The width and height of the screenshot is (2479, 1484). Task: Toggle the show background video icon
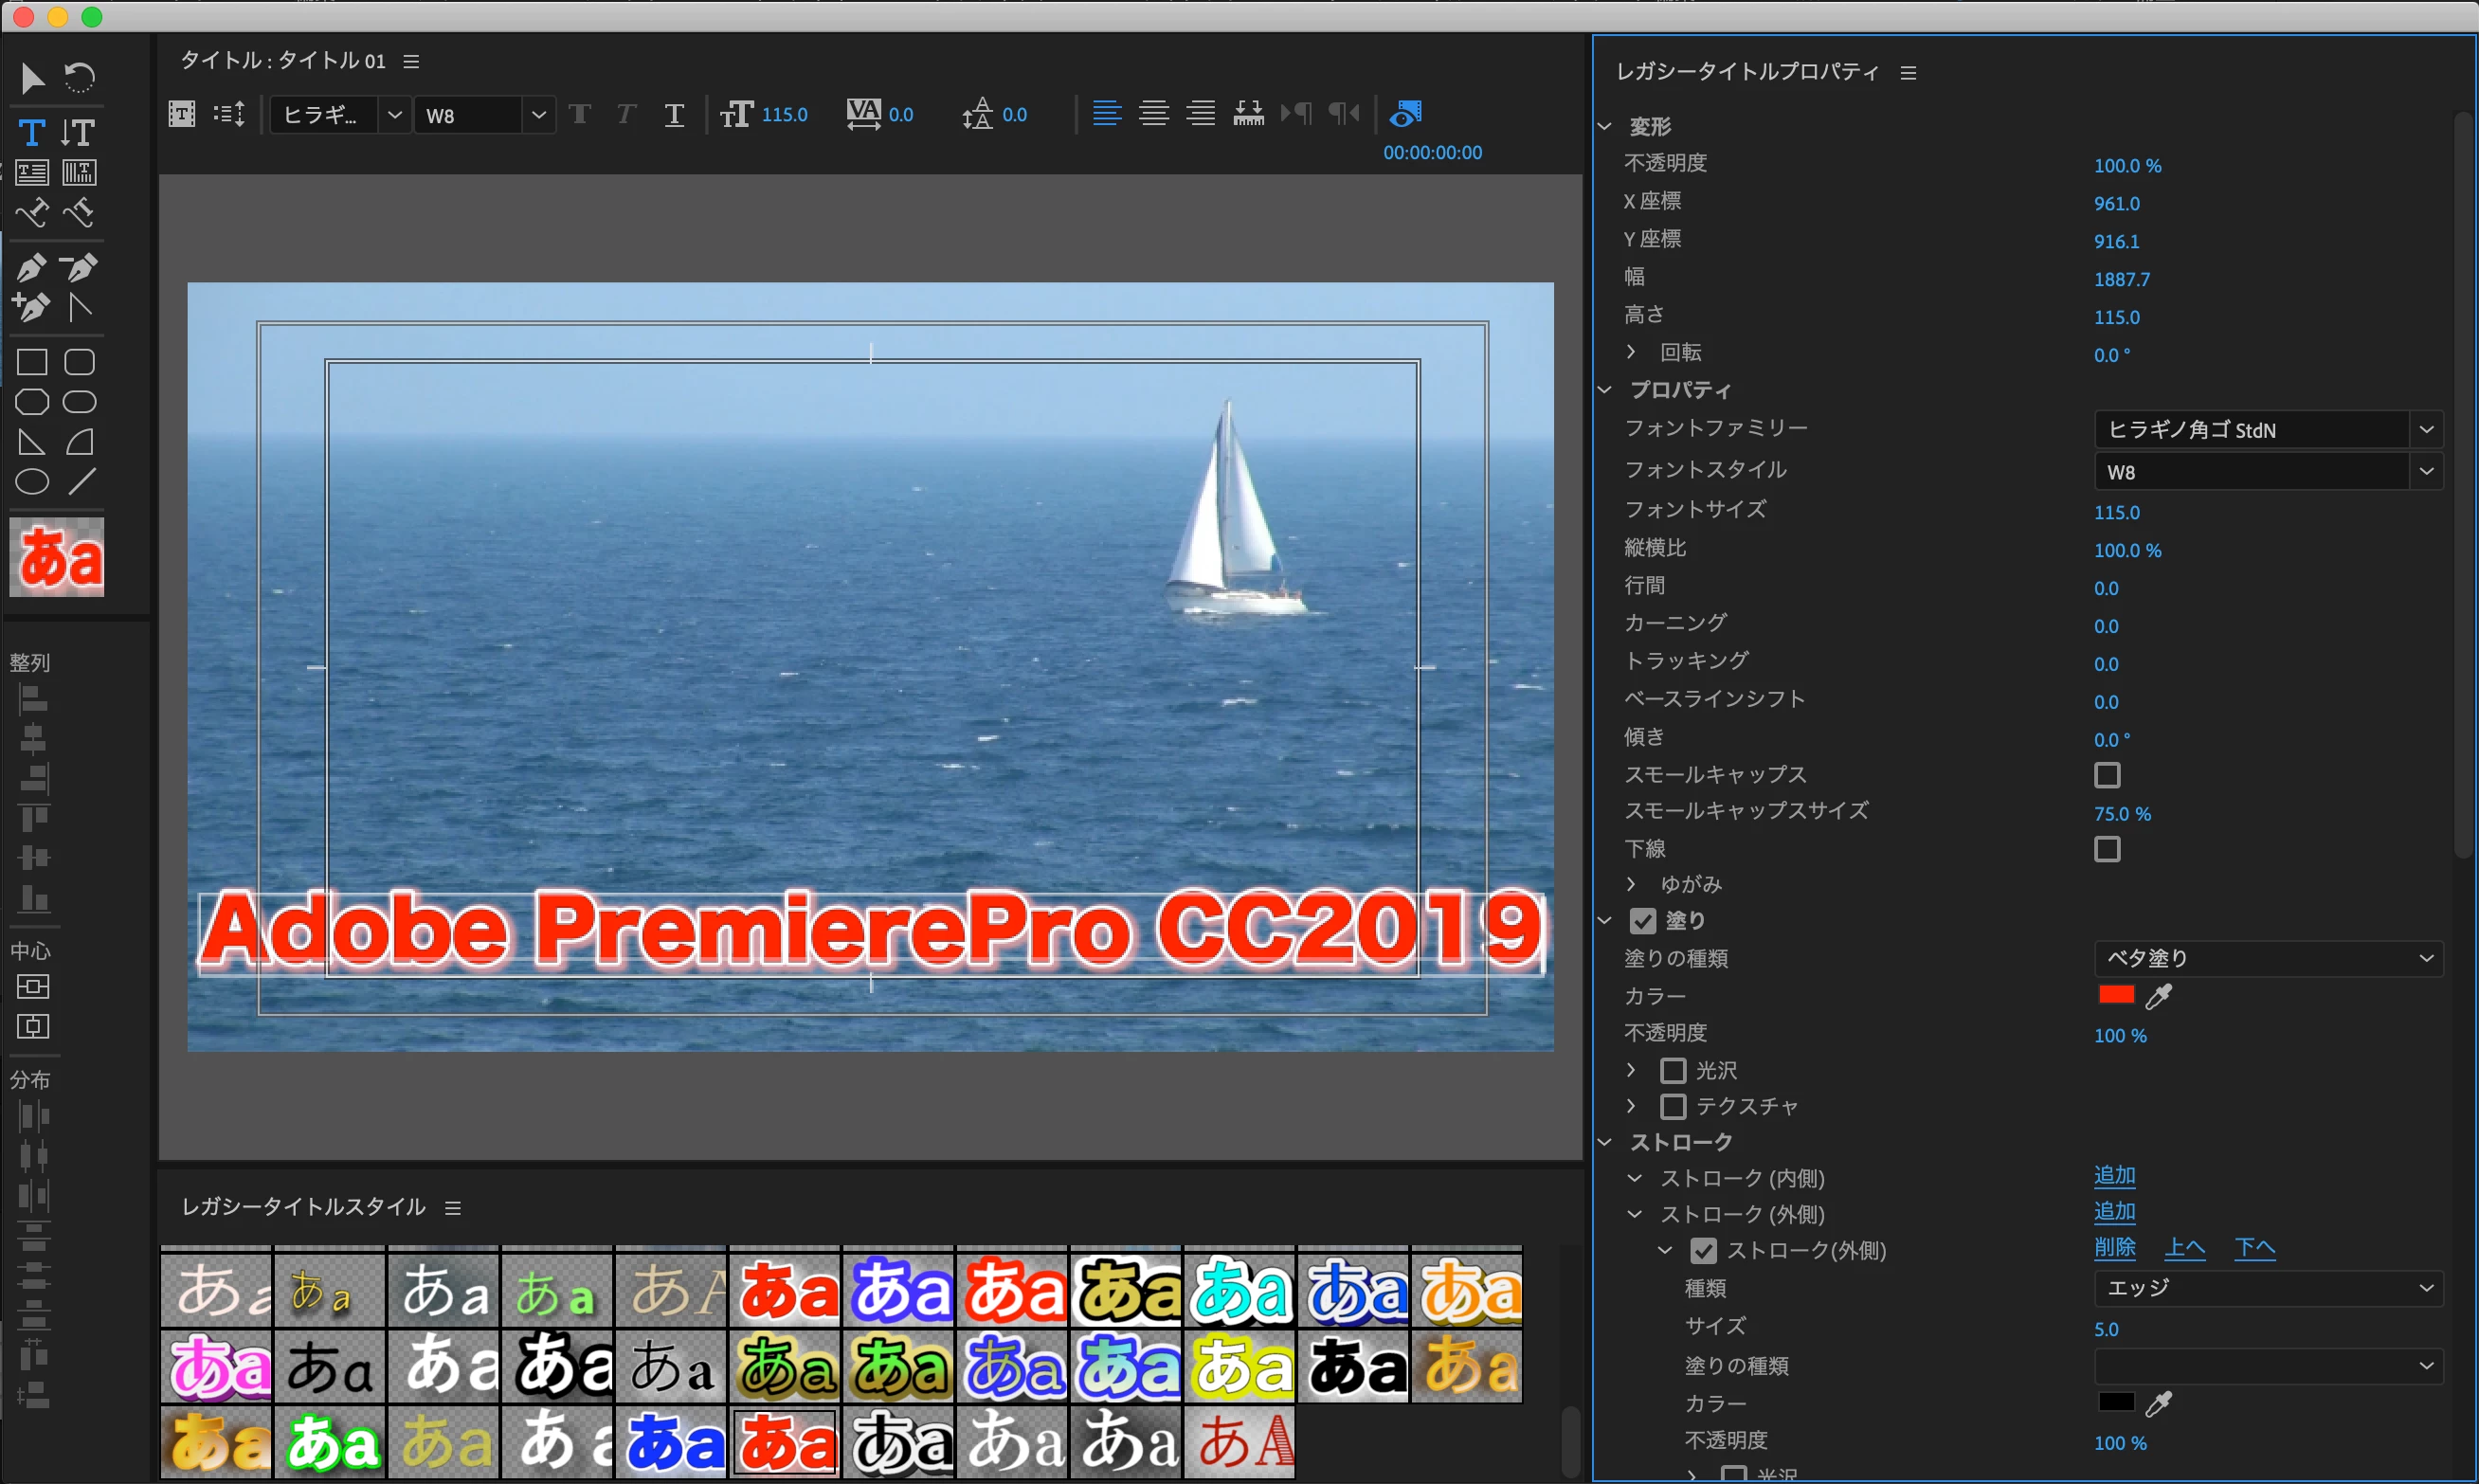(x=1405, y=114)
